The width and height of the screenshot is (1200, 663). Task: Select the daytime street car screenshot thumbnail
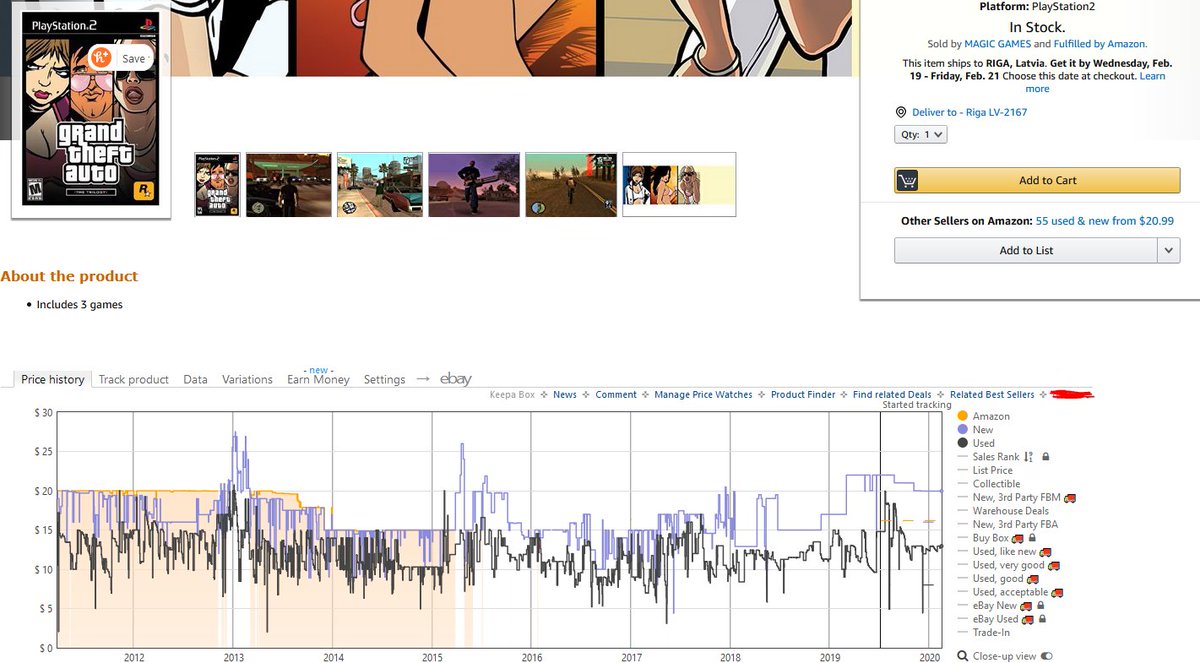click(x=380, y=185)
